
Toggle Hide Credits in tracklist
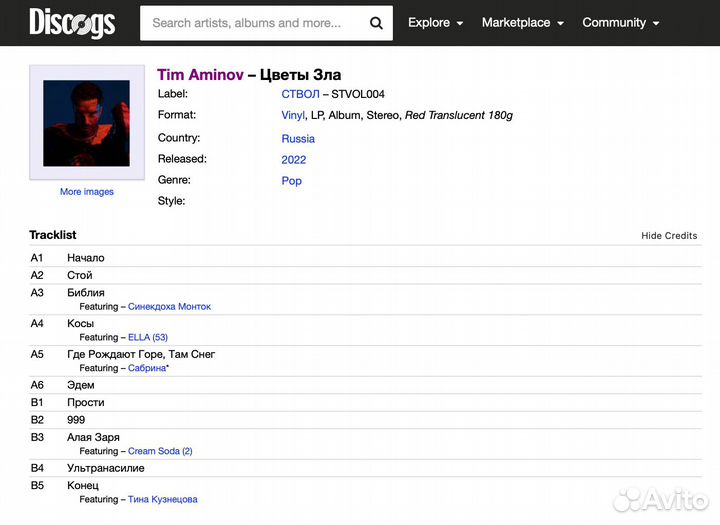669,236
